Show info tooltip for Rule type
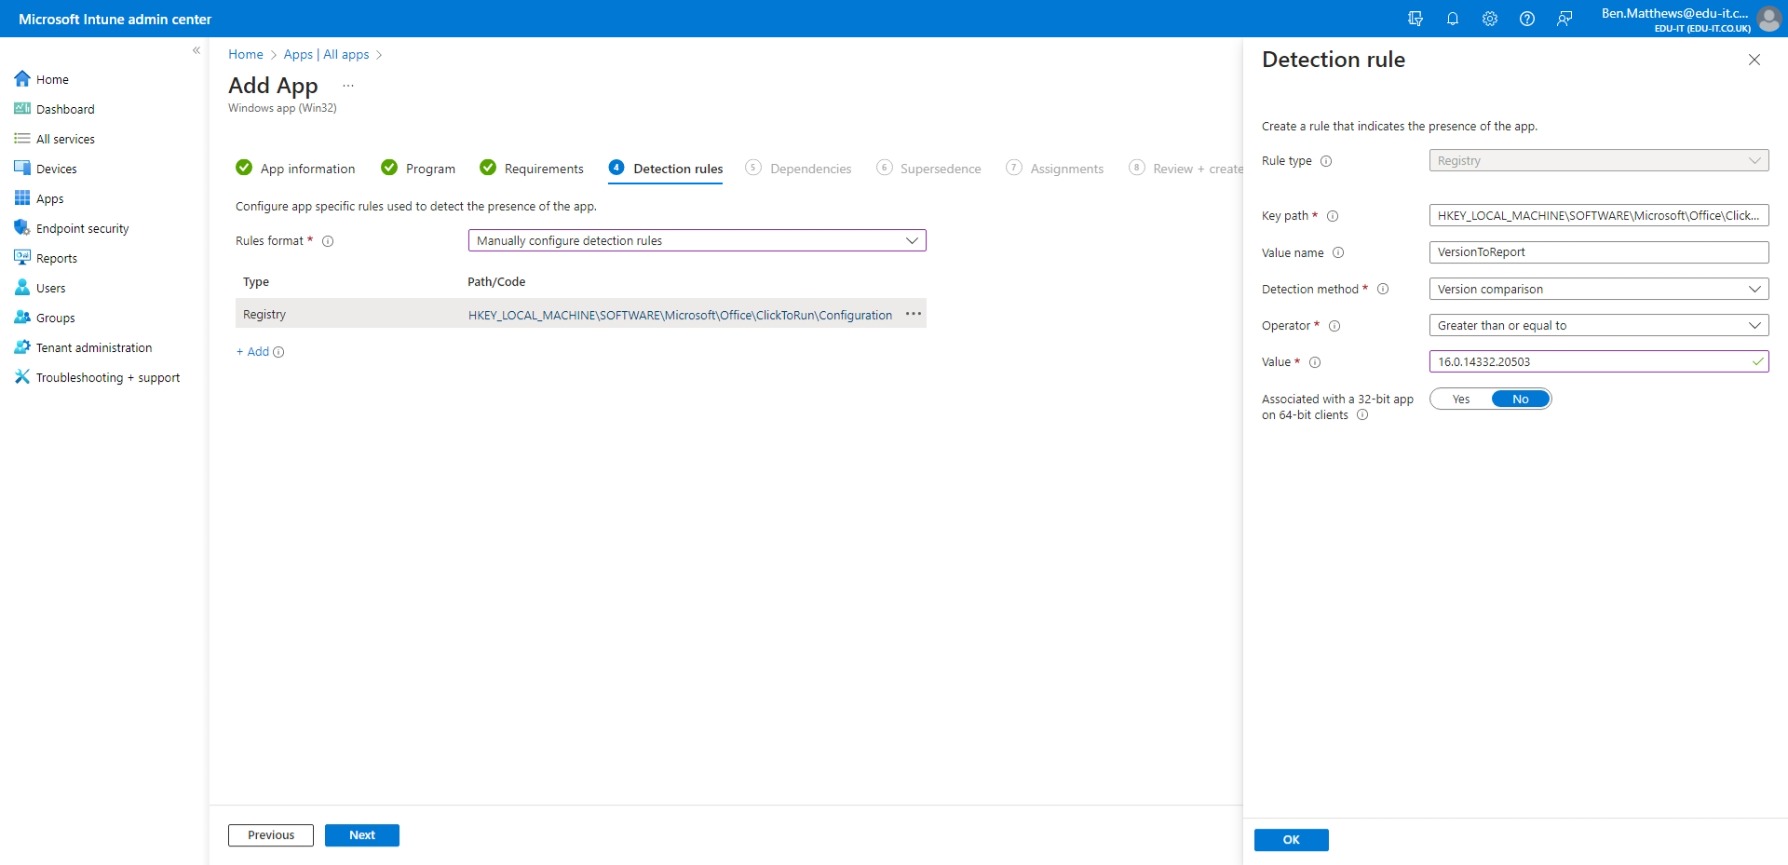1788x865 pixels. 1326,161
